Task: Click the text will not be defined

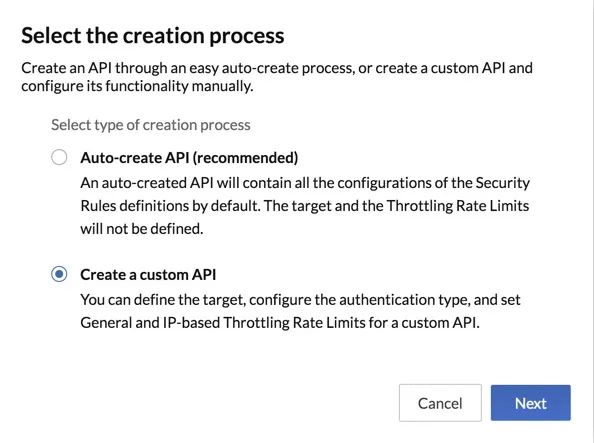Action: coord(142,229)
